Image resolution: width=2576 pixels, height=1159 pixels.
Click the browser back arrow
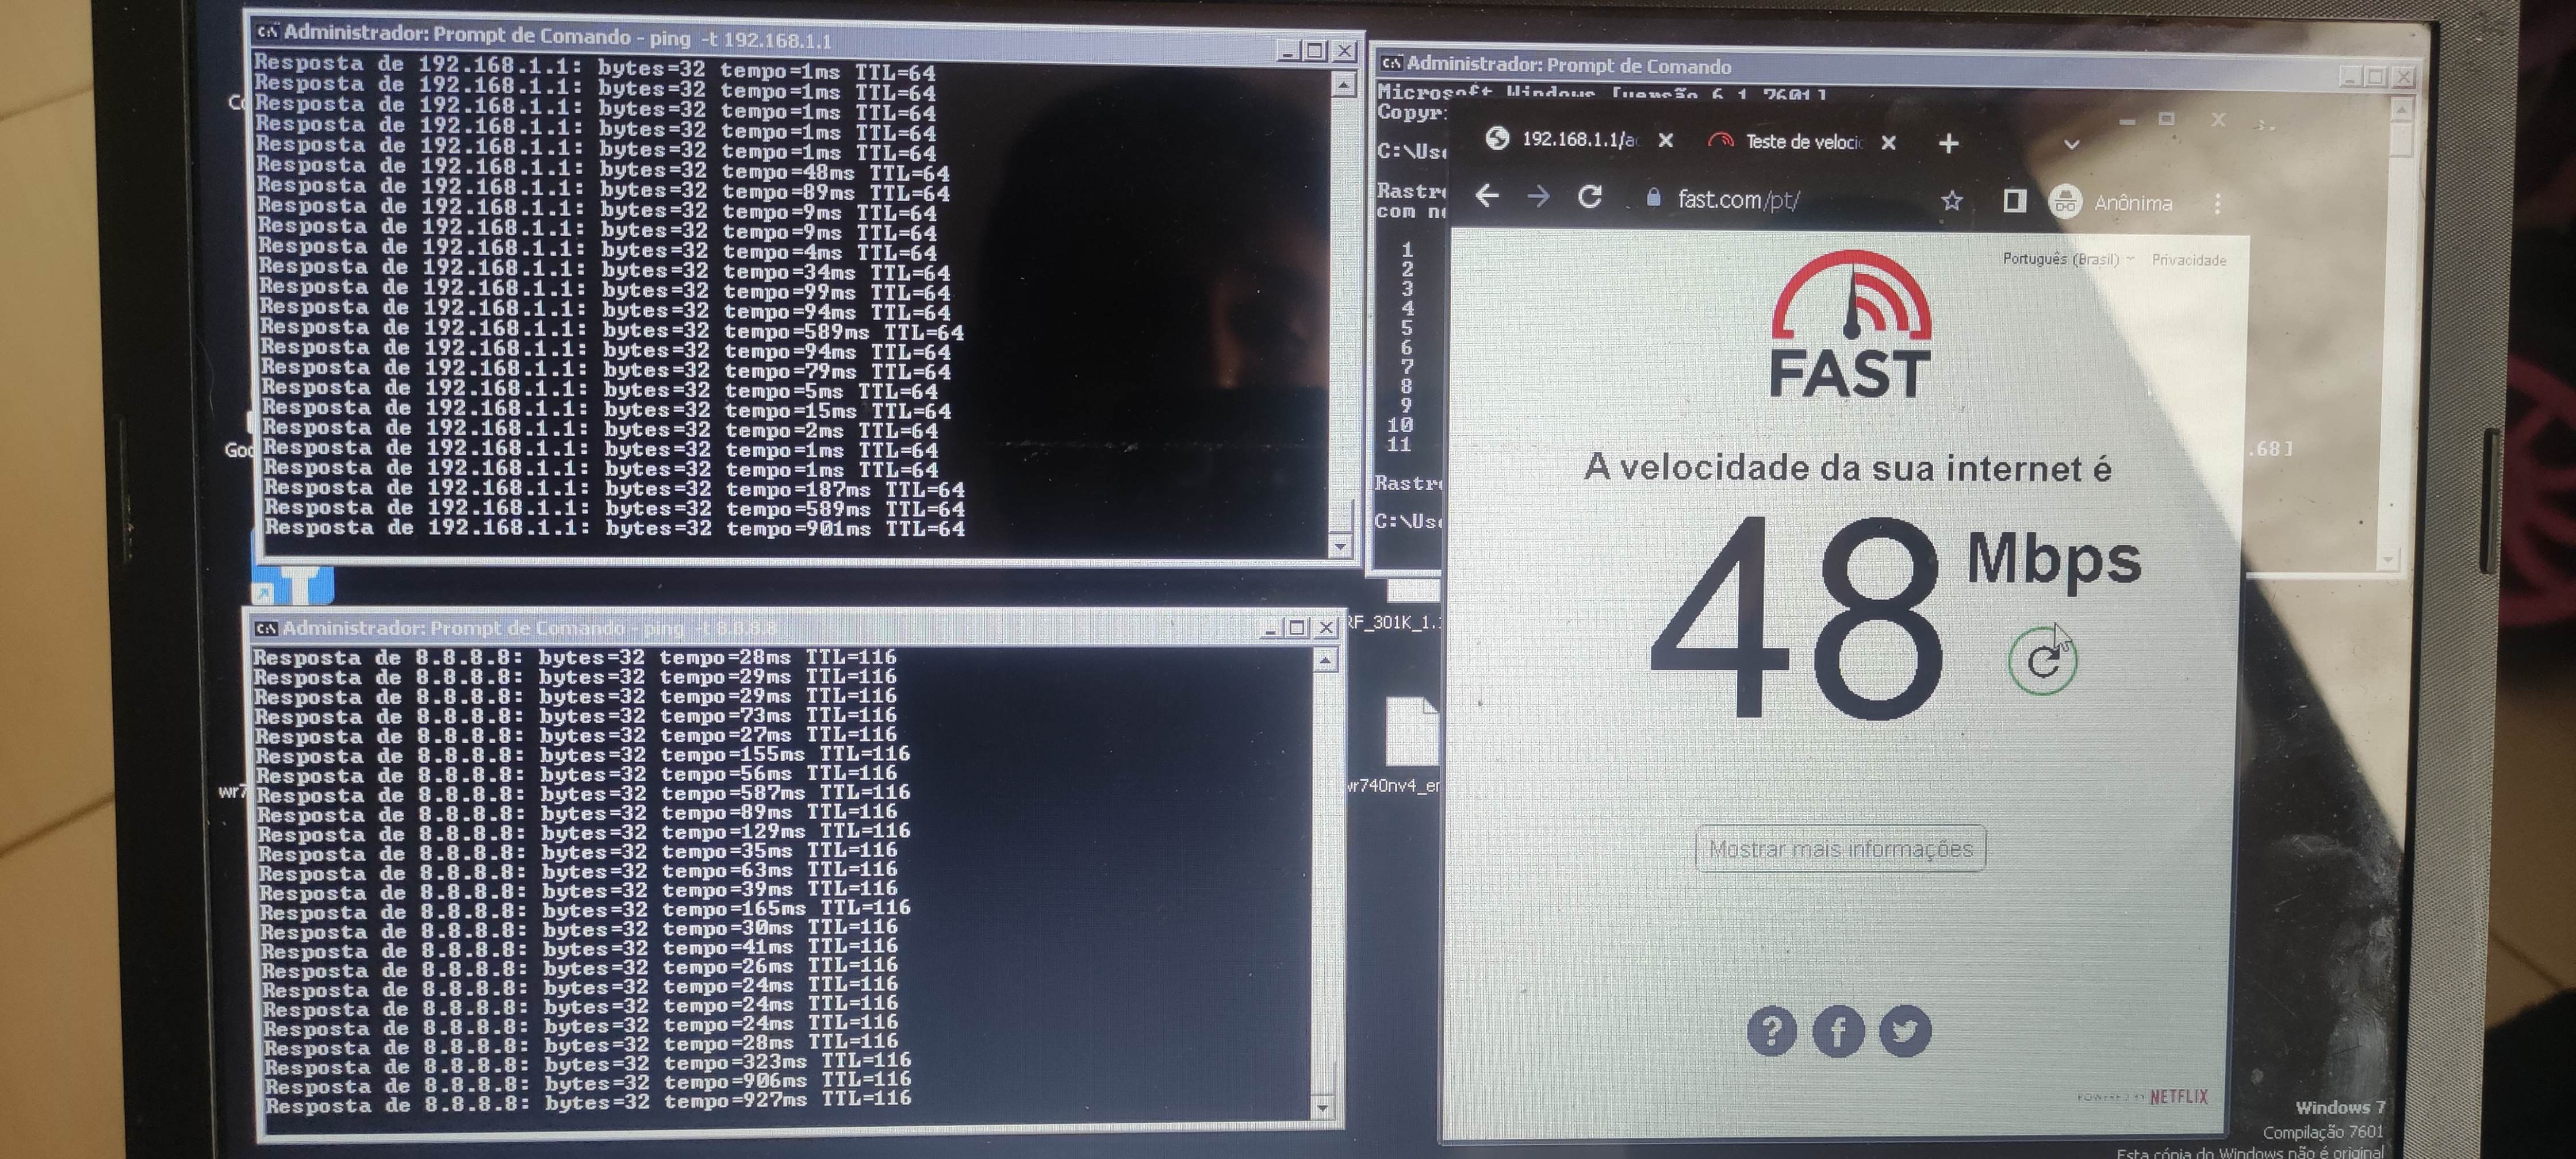[x=1487, y=196]
